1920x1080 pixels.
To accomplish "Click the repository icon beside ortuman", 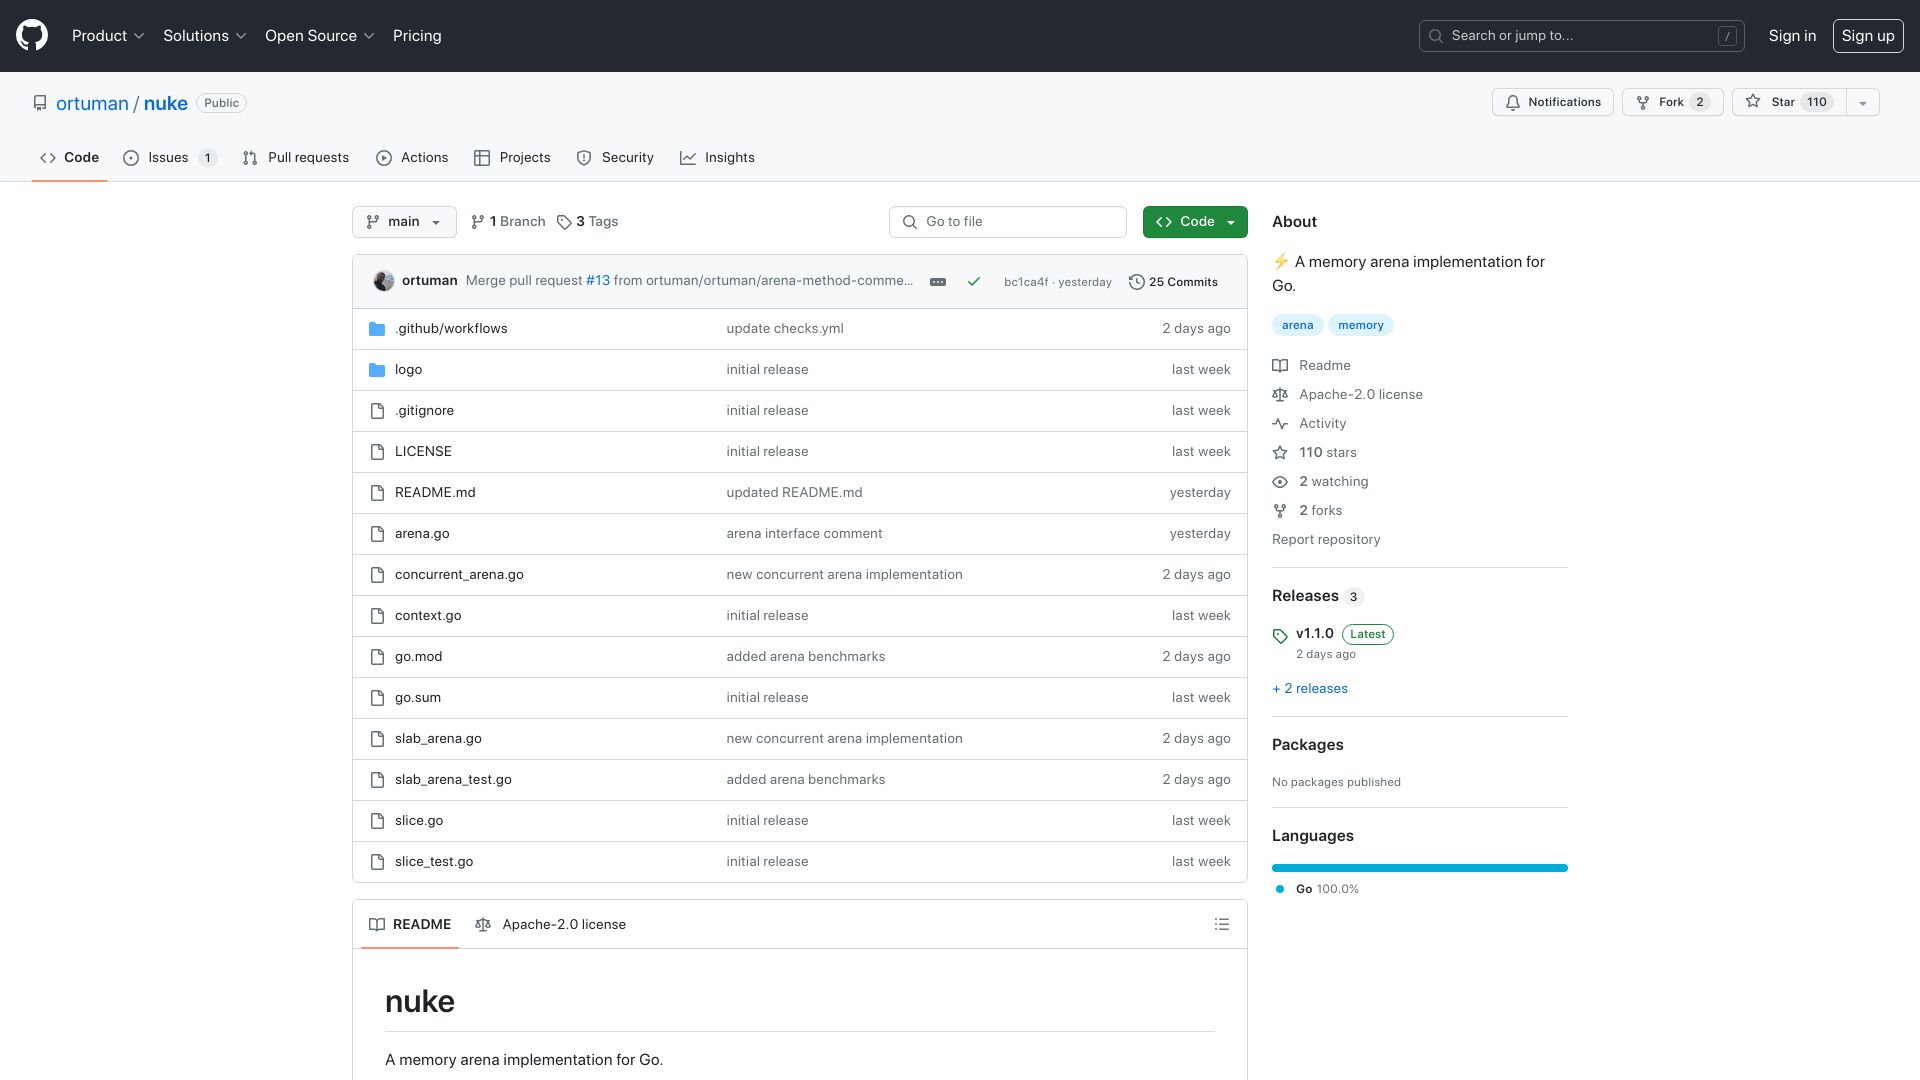I will (40, 103).
